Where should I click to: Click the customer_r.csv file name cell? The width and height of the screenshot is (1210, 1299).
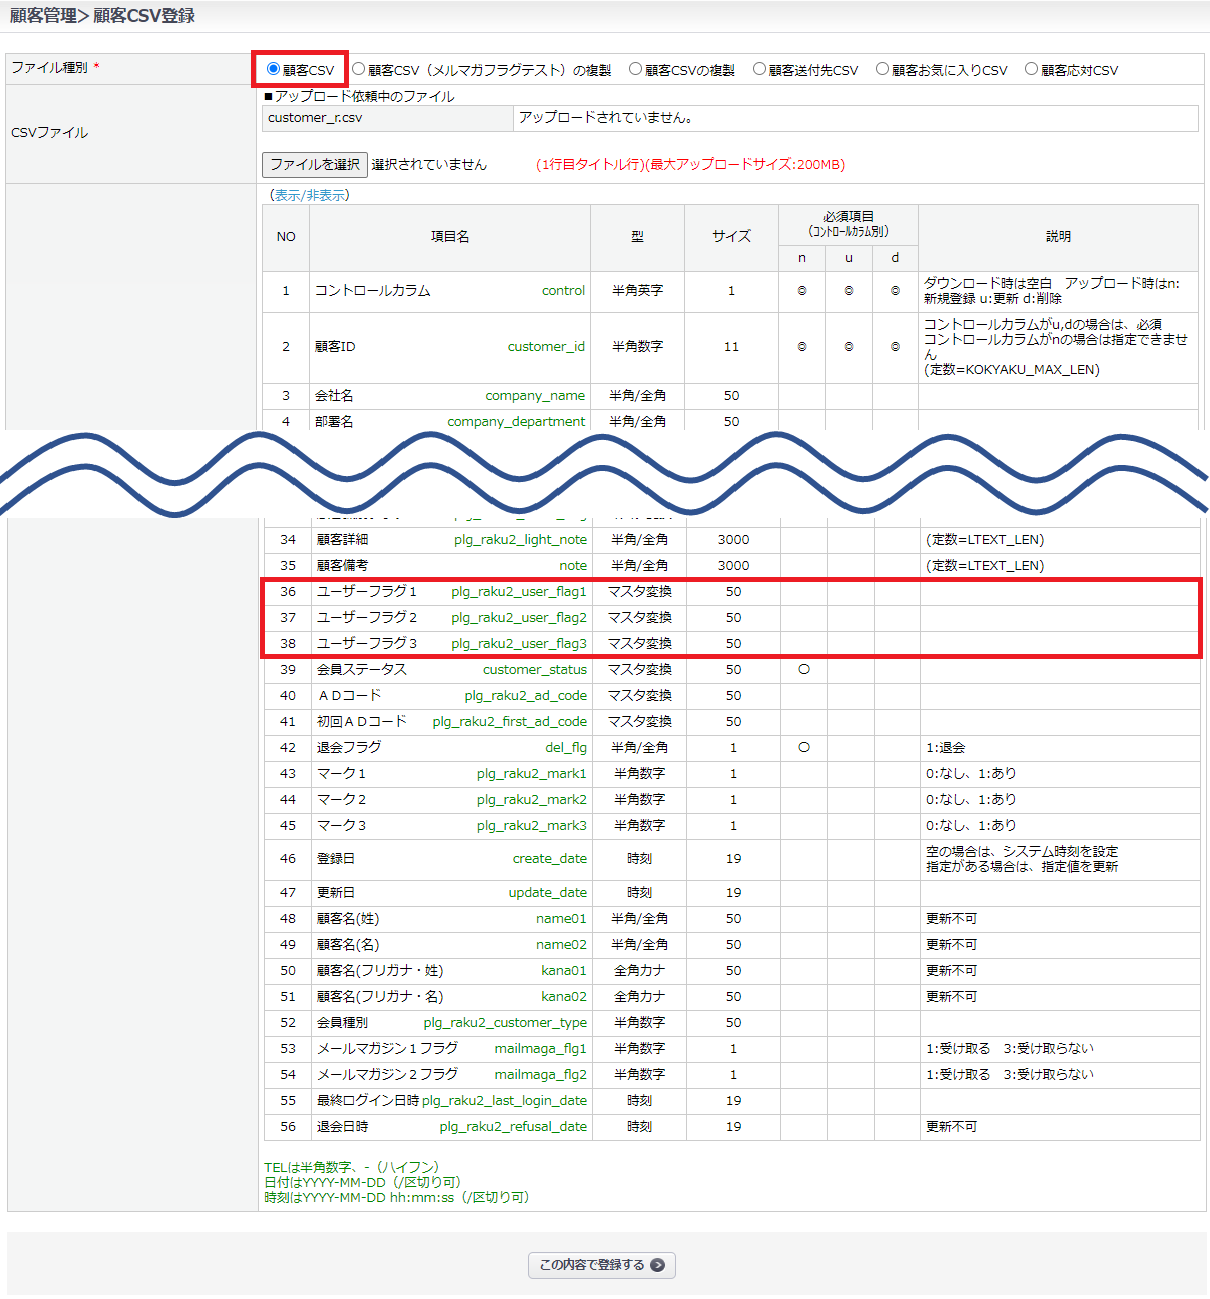click(x=387, y=118)
